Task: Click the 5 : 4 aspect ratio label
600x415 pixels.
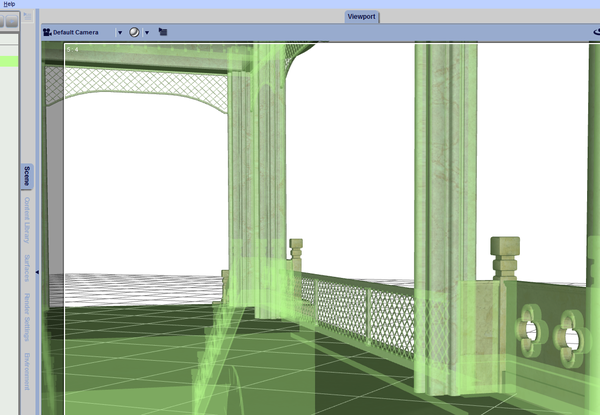Action: click(x=72, y=50)
